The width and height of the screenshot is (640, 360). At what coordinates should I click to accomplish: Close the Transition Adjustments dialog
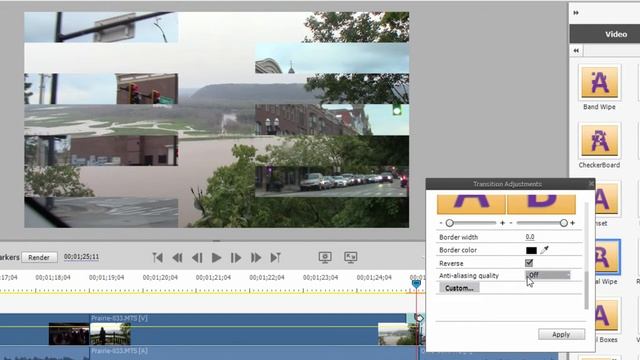[x=591, y=184]
